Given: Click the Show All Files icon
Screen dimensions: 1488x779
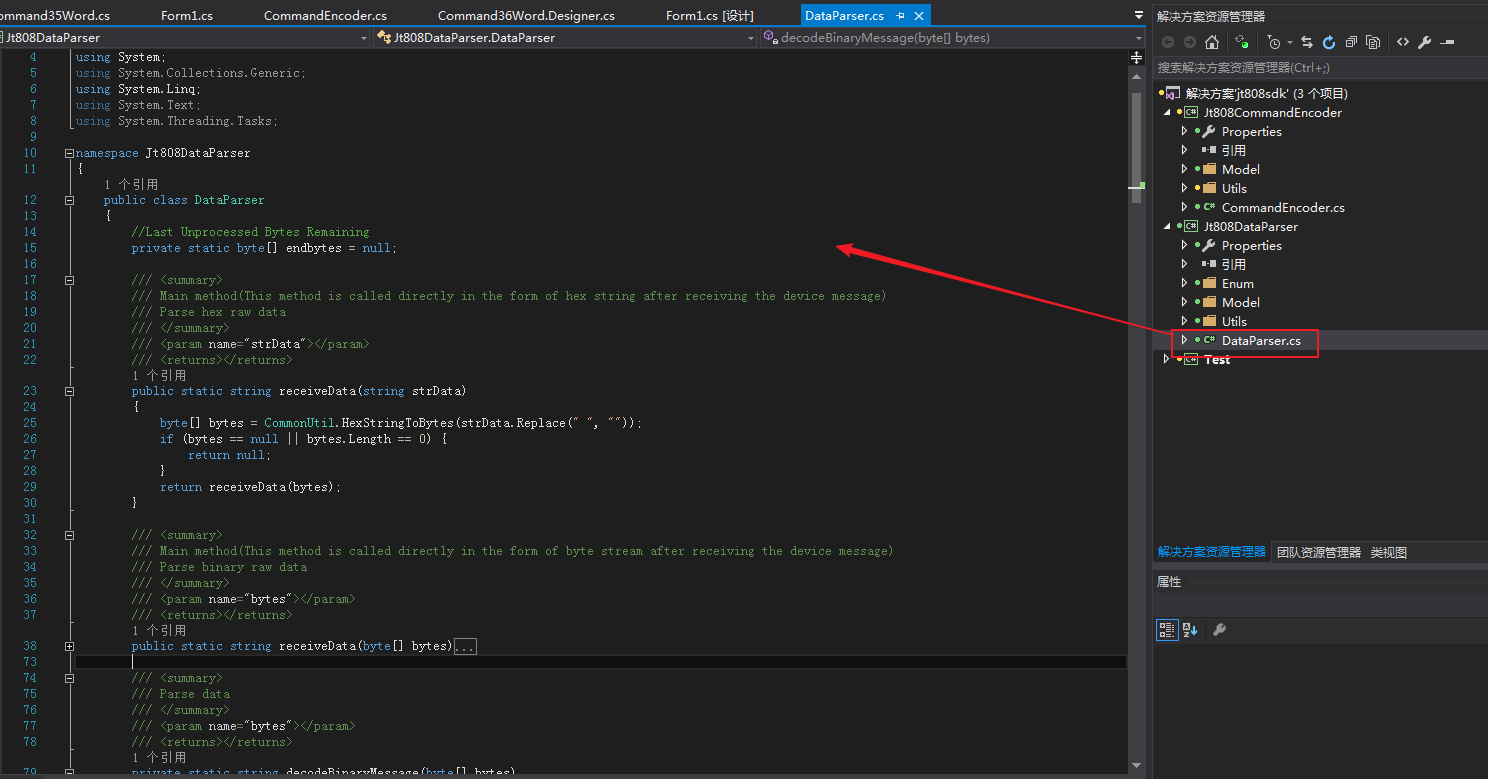Looking at the screenshot, I should pyautogui.click(x=1373, y=42).
